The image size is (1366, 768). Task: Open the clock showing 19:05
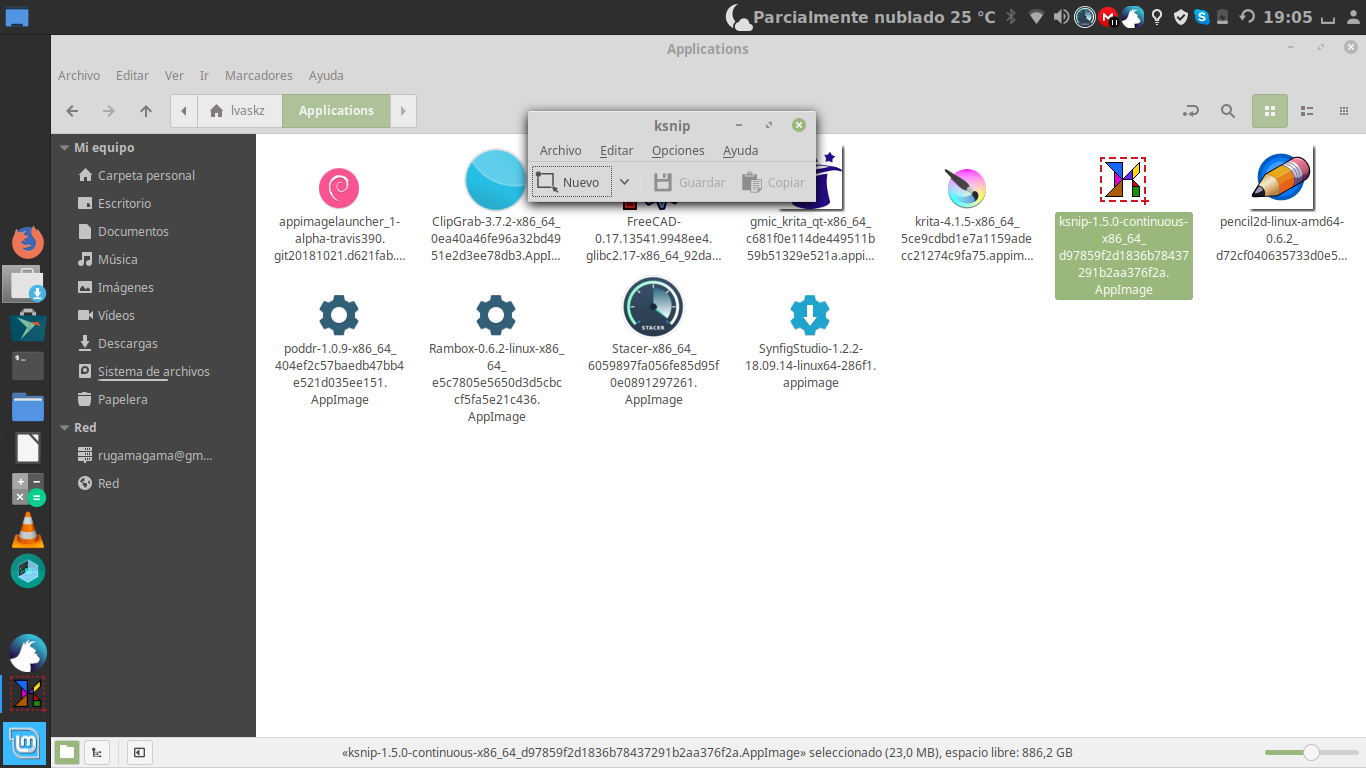1287,16
